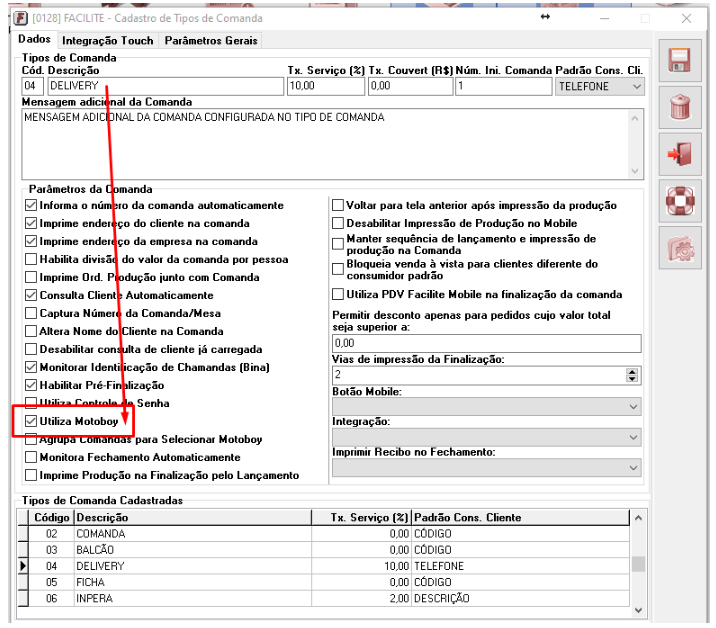The image size is (716, 628).
Task: Enable Utiliza PDV Facilite Mobile na finalização
Action: tap(338, 294)
